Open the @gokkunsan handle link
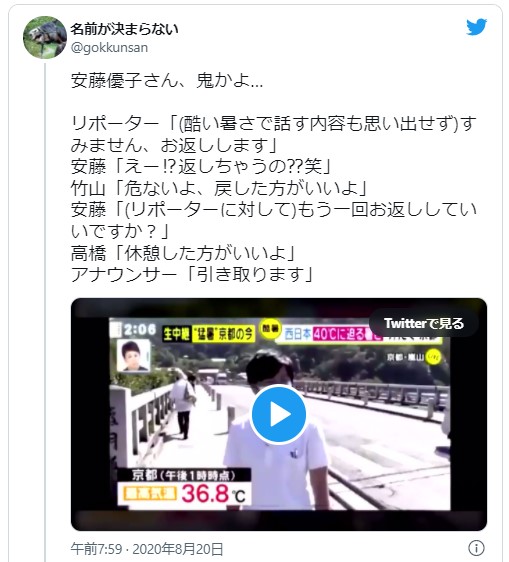 pos(109,48)
